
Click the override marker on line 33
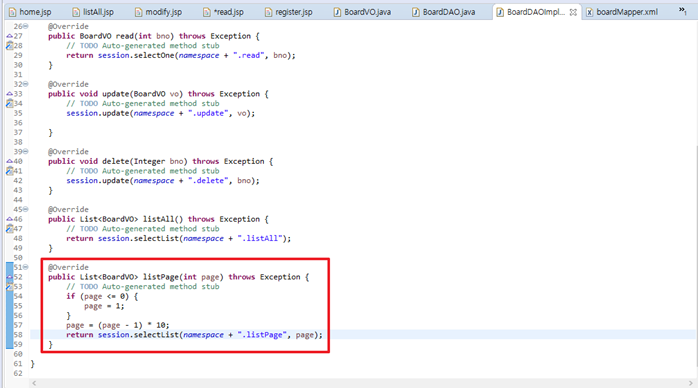pos(9,94)
